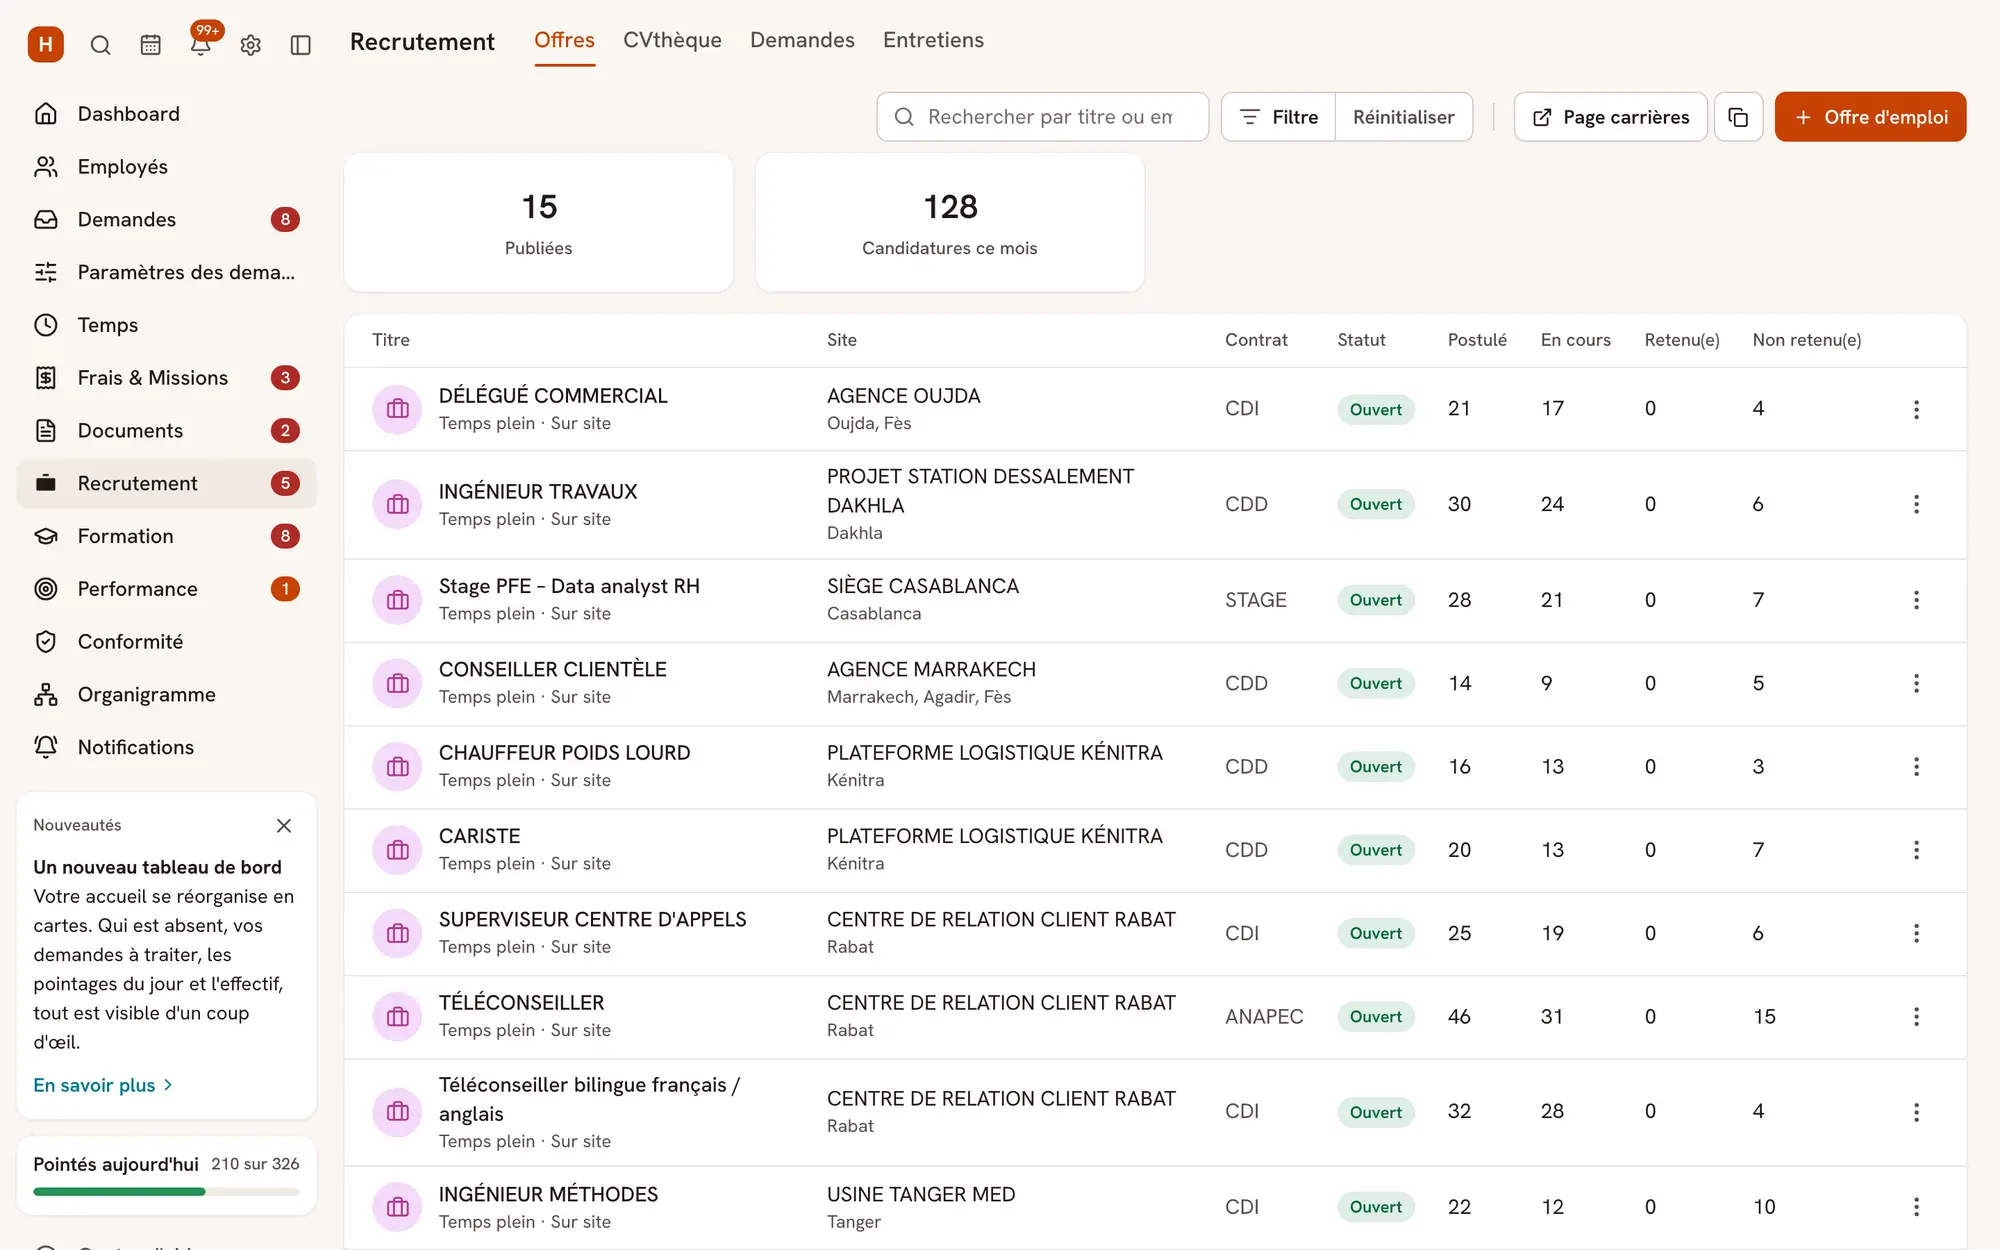Click the Réinitialiser button
This screenshot has width=2000, height=1250.
[x=1403, y=117]
